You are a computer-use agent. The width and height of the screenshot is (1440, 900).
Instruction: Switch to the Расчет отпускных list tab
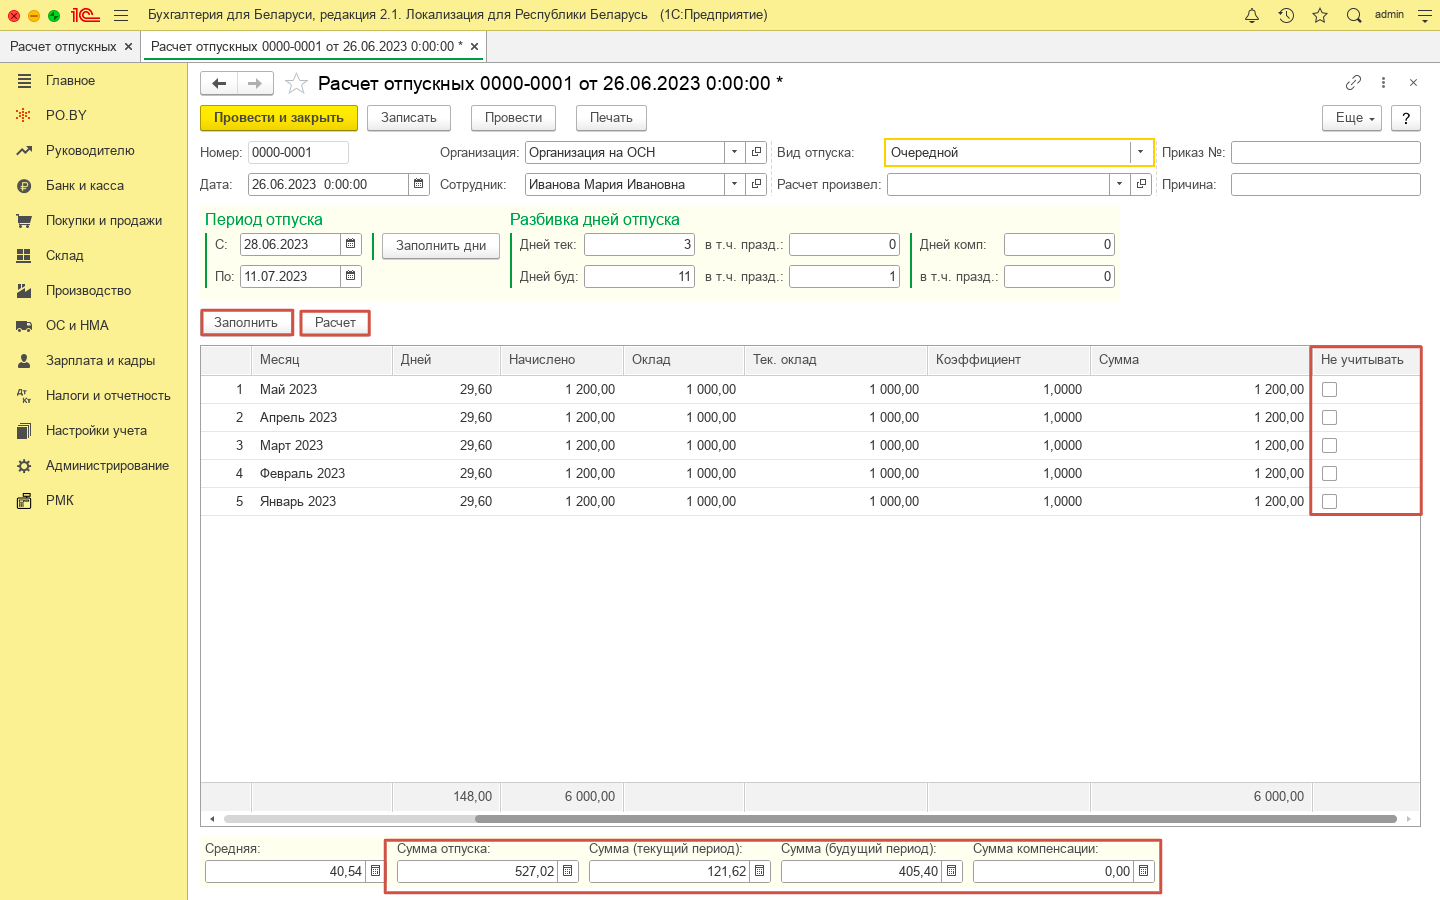pyautogui.click(x=63, y=46)
